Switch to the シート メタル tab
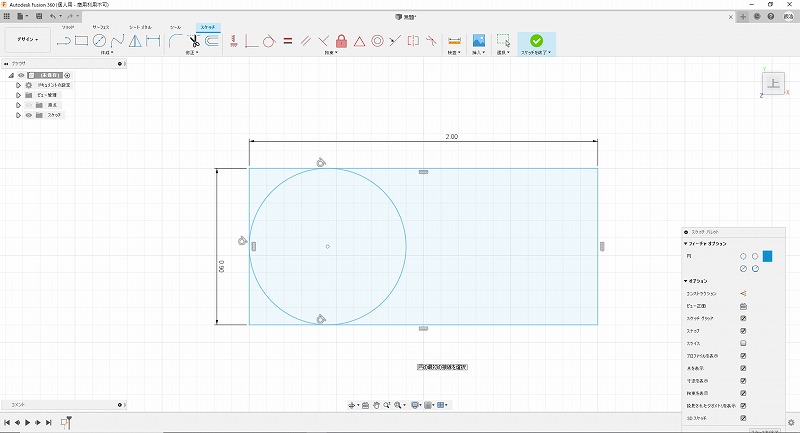This screenshot has width=800, height=433. coord(140,27)
